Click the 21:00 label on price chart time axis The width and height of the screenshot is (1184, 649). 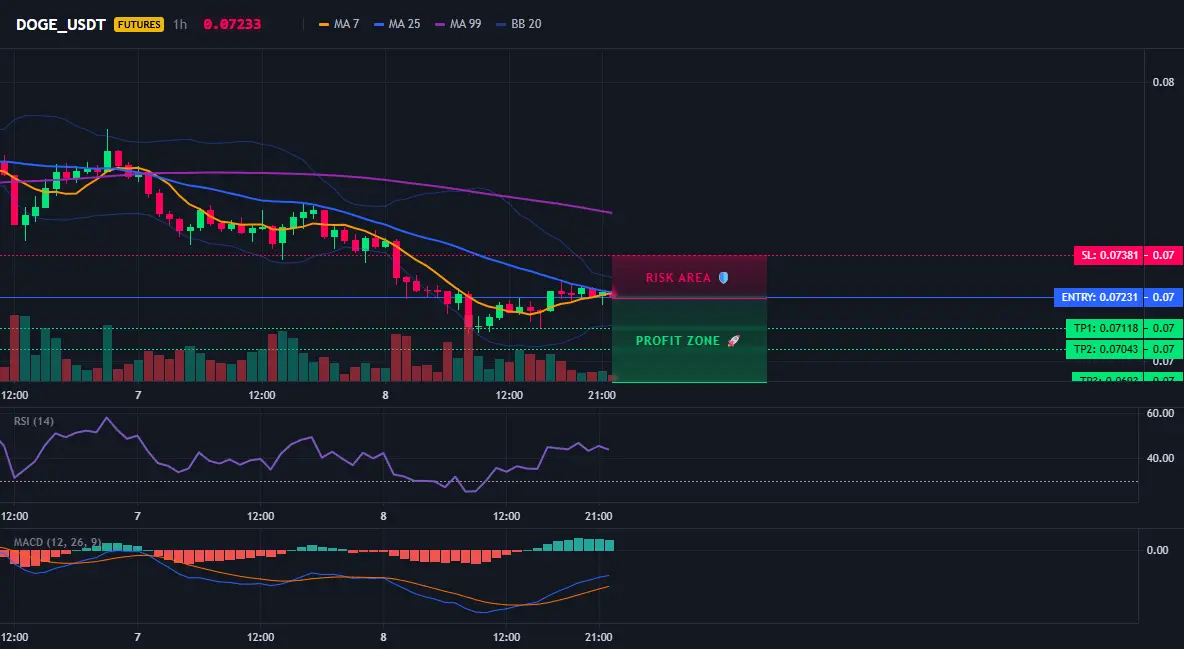coord(601,395)
